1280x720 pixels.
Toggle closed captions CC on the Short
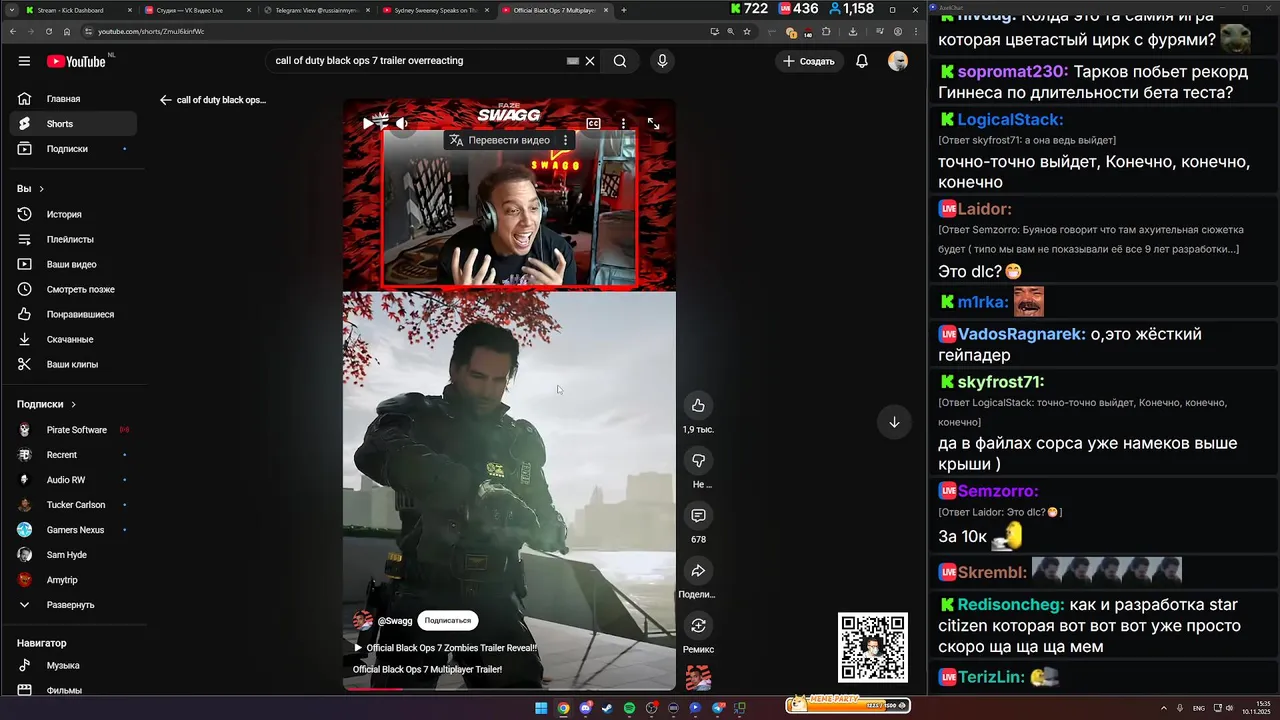[x=593, y=124]
